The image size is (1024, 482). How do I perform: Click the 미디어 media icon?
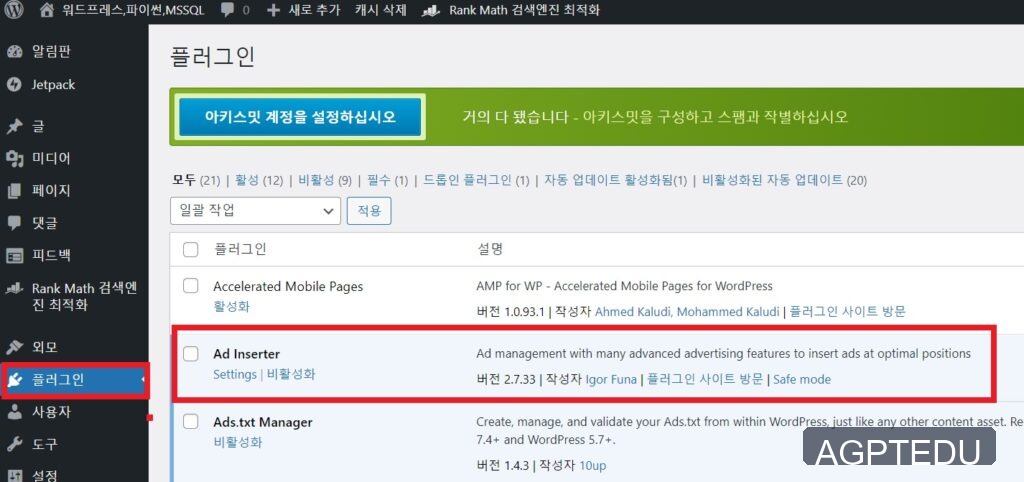click(14, 159)
